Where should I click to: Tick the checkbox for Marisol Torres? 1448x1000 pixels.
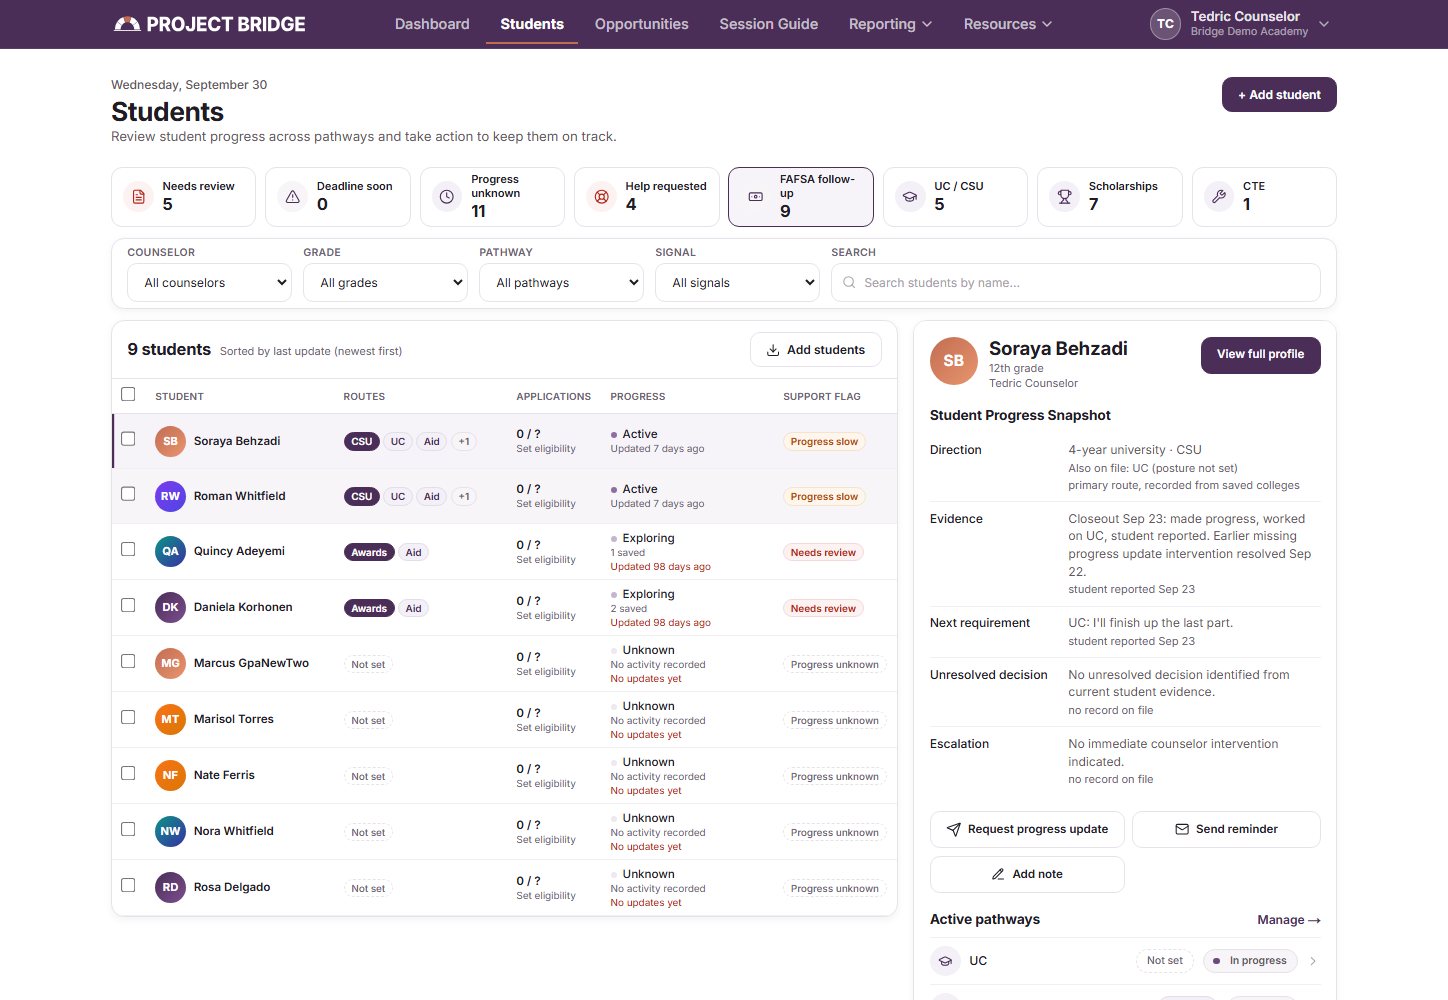128,717
